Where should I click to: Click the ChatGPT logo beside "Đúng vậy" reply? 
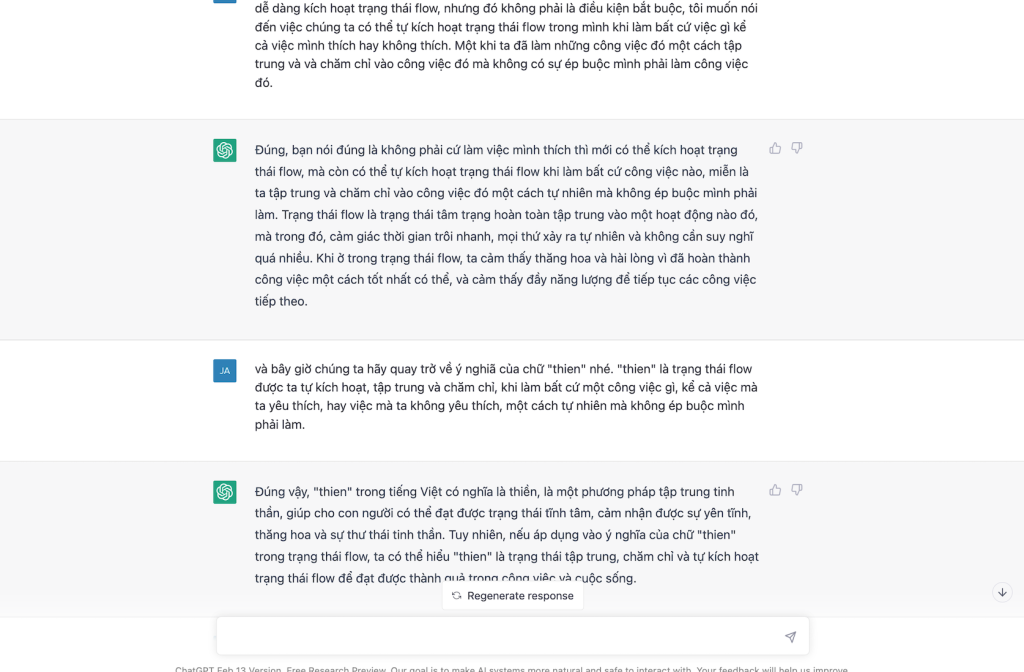[225, 492]
